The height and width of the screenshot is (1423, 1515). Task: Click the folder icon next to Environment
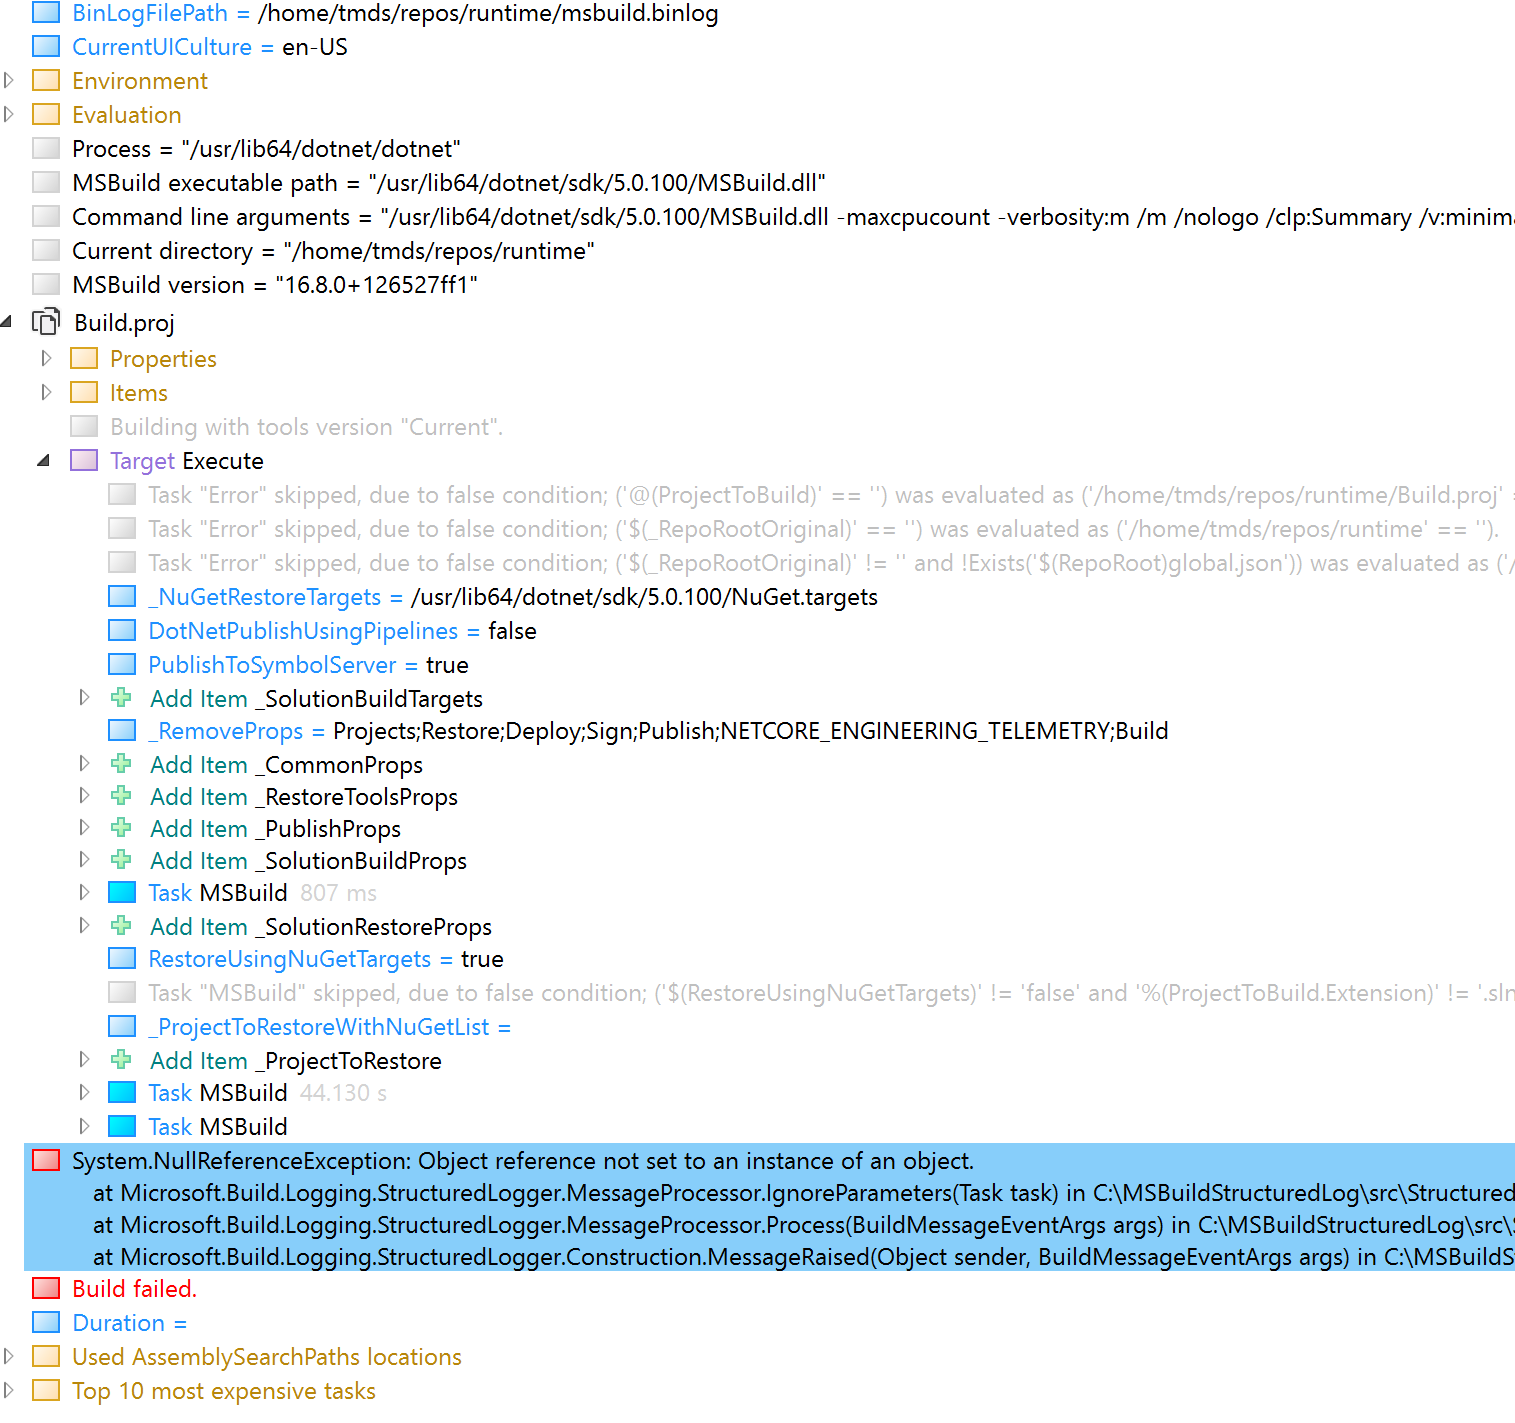coord(46,80)
